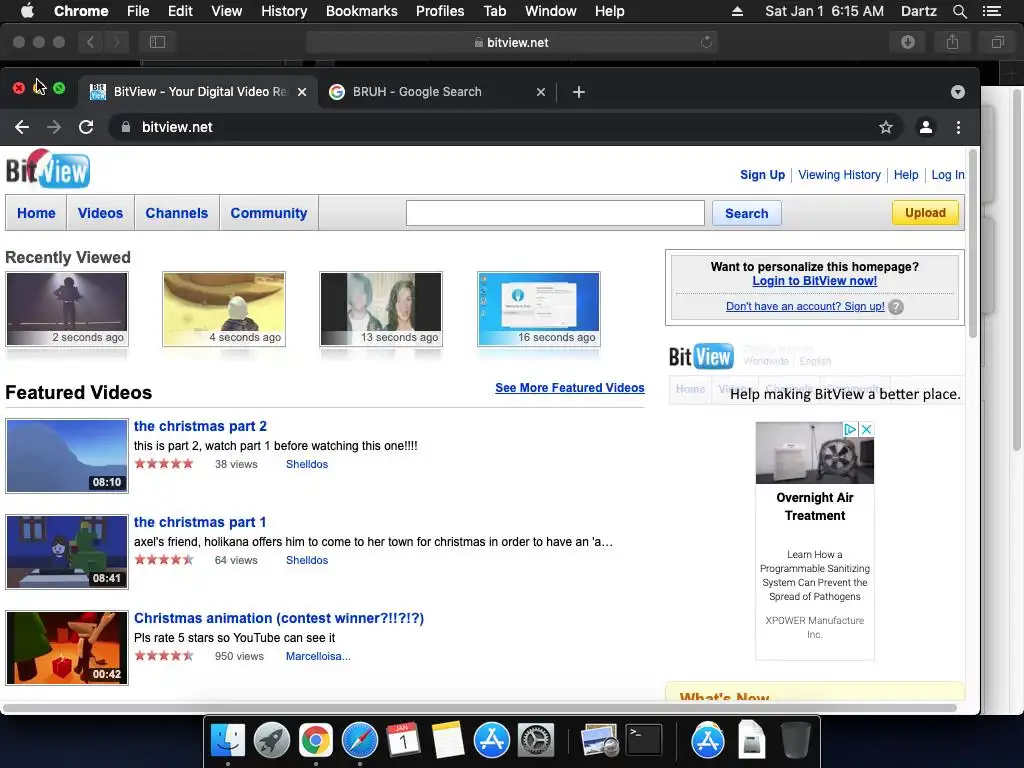Launch Launchpad from the Dock
The height and width of the screenshot is (768, 1024).
point(272,741)
